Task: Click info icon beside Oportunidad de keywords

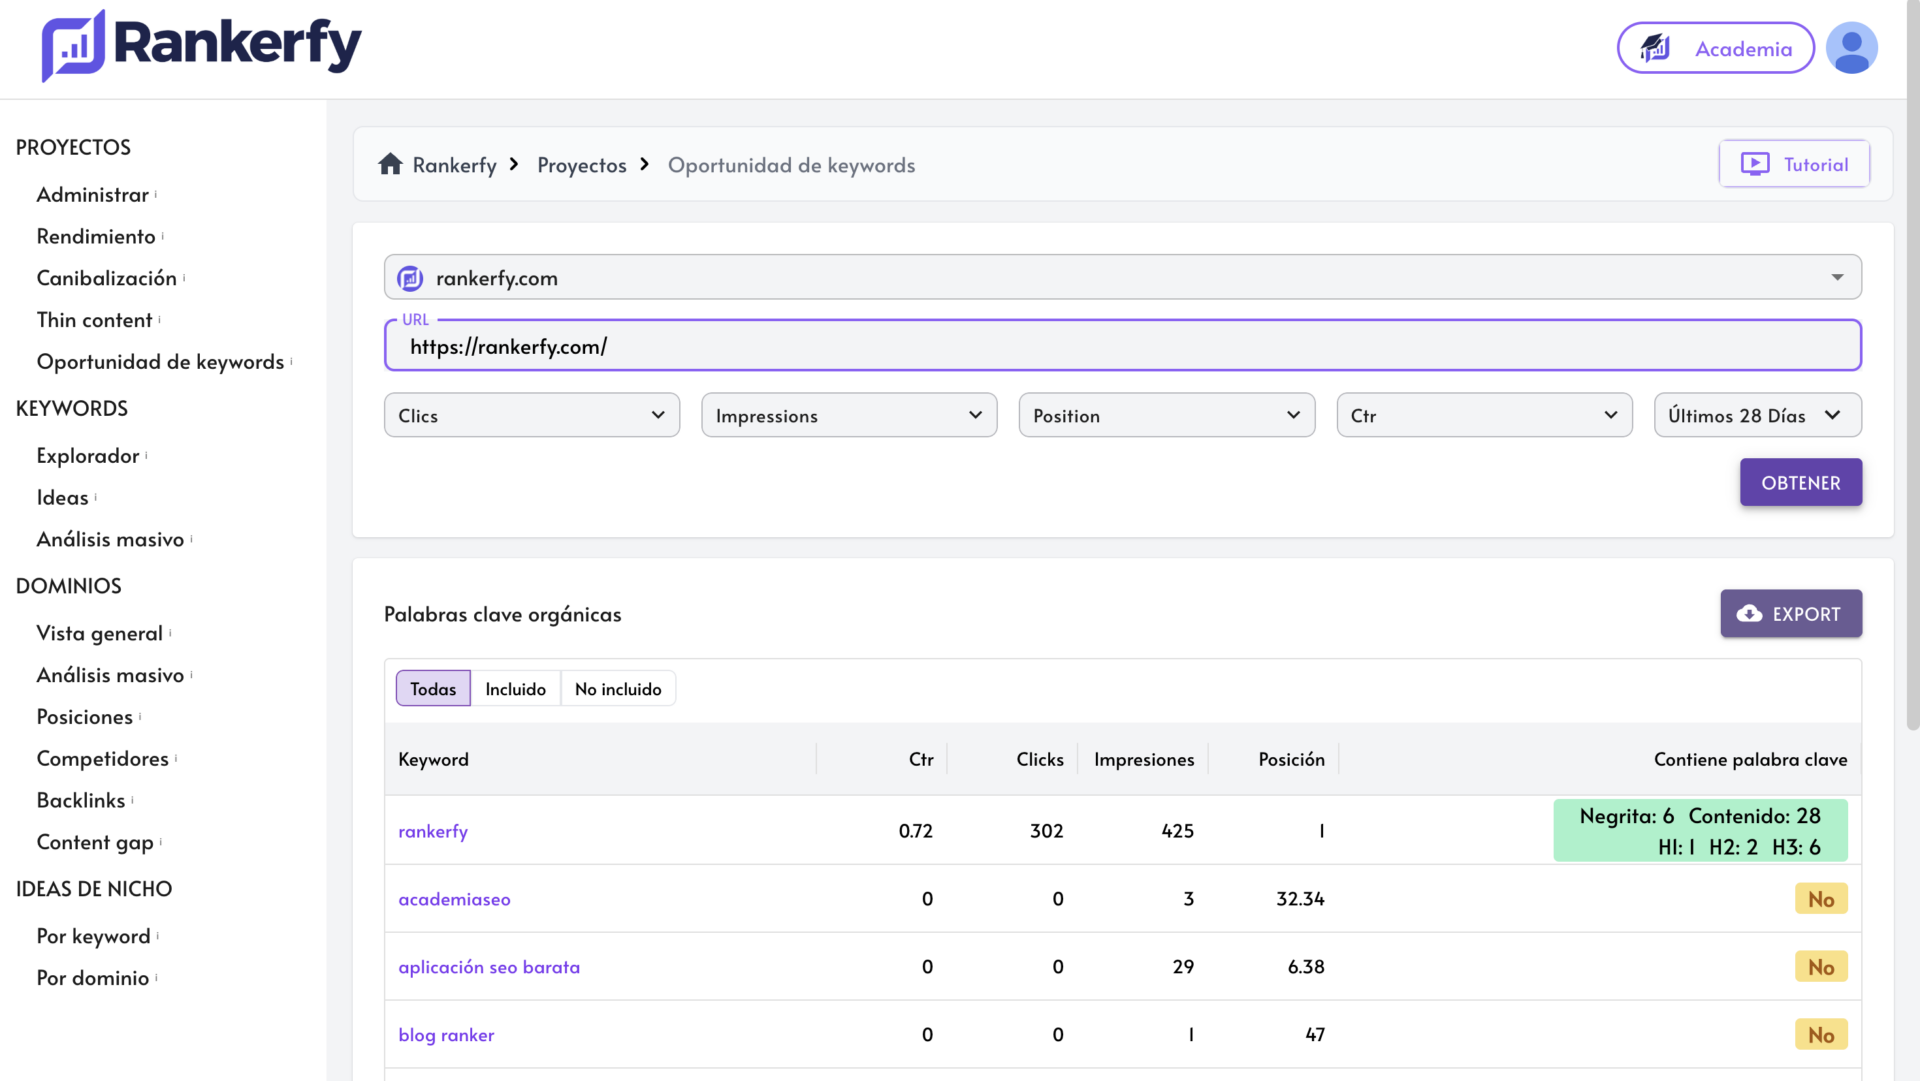Action: coord(291,361)
